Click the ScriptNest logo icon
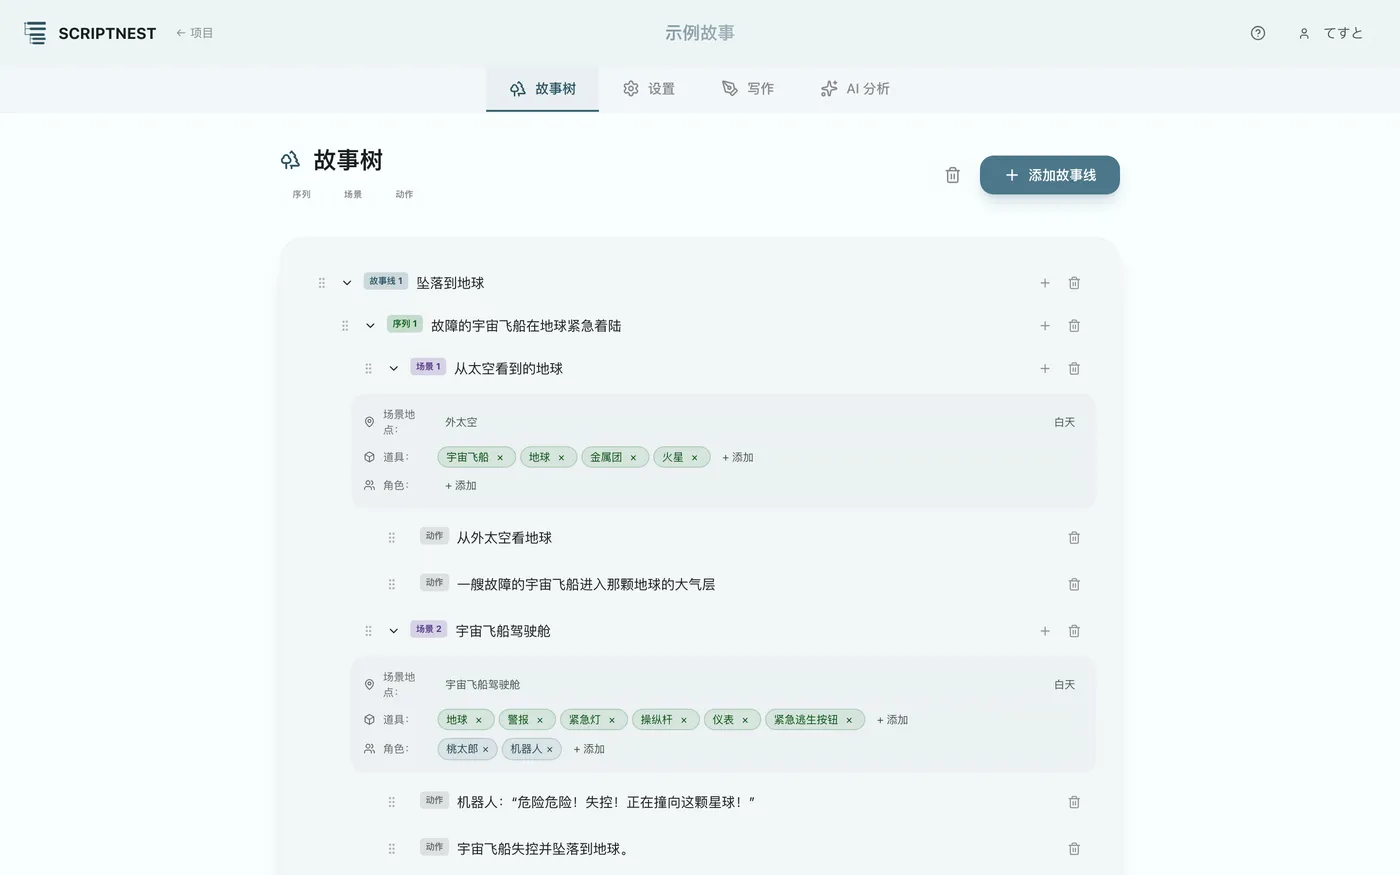The image size is (1400, 875). click(35, 33)
